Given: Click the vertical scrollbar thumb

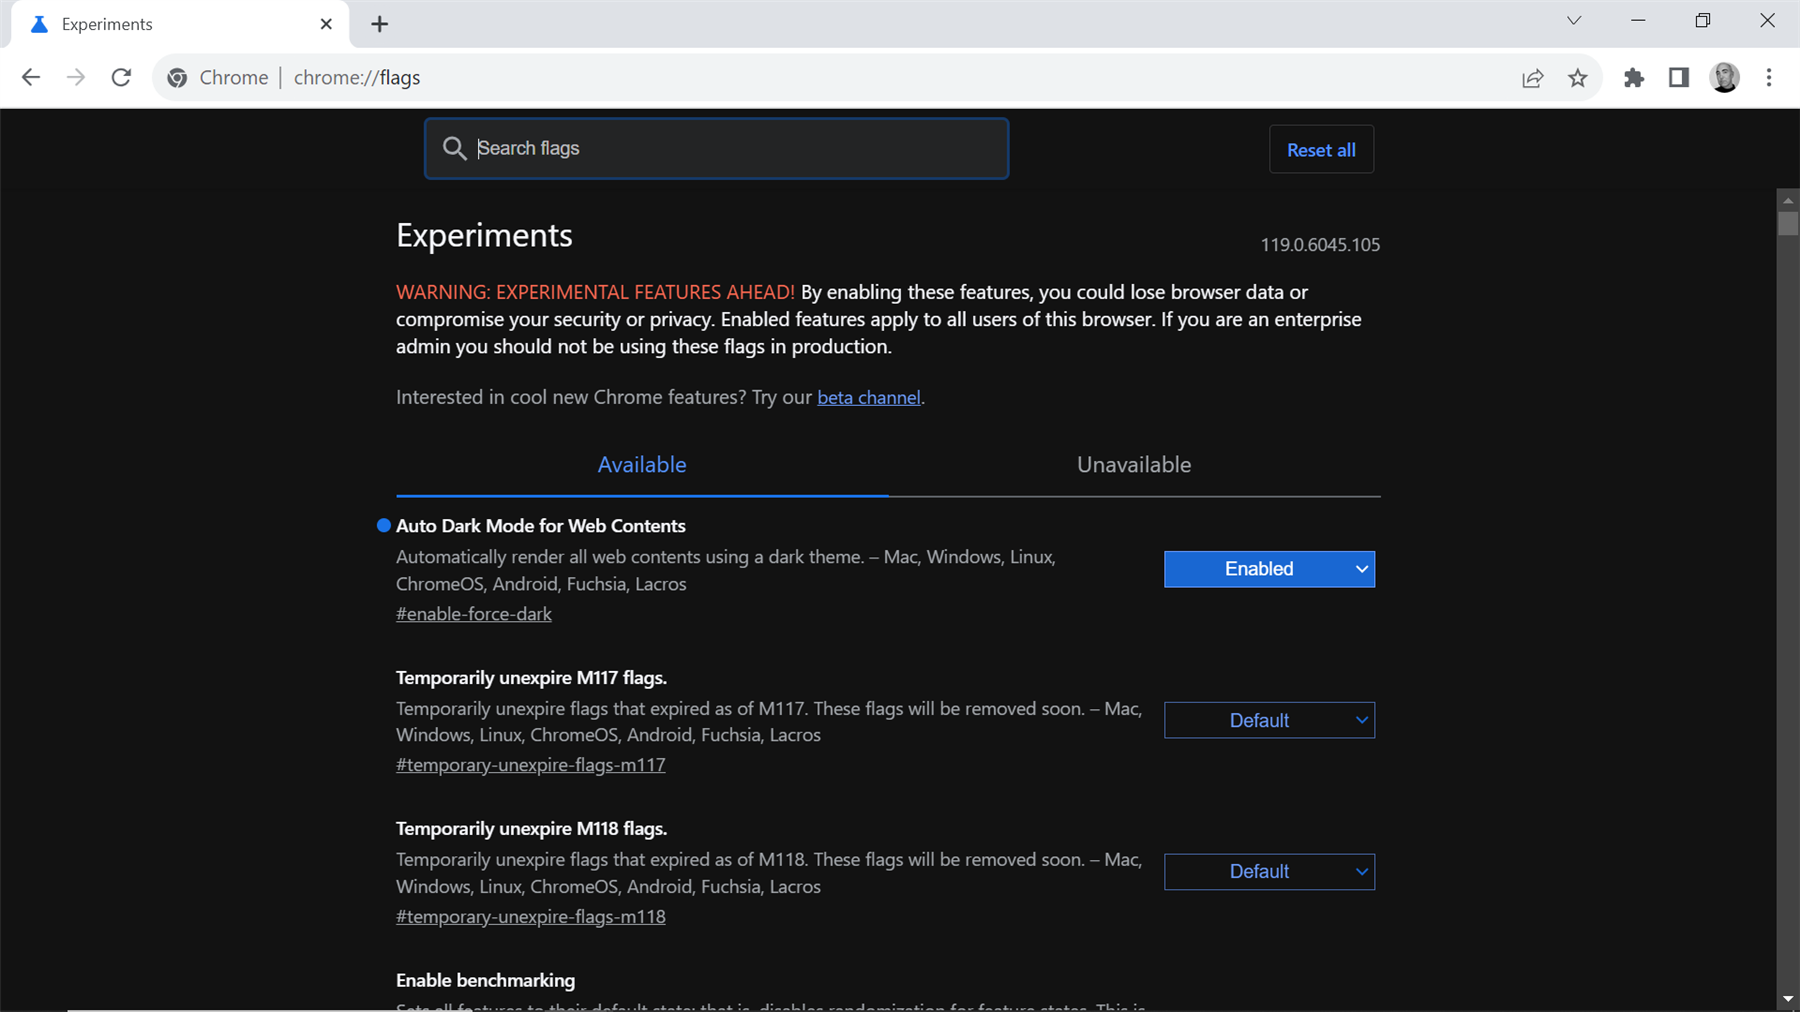Looking at the screenshot, I should 1788,223.
